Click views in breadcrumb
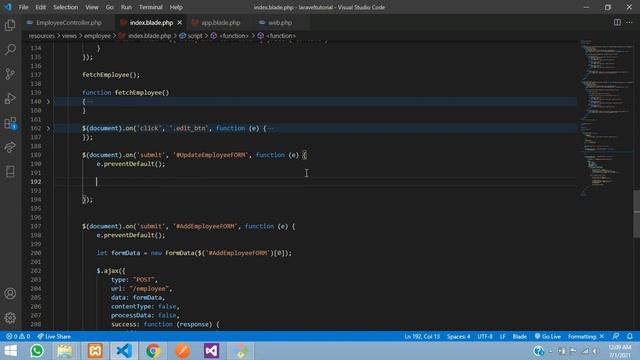Screen dimensions: 640x360 [69, 36]
